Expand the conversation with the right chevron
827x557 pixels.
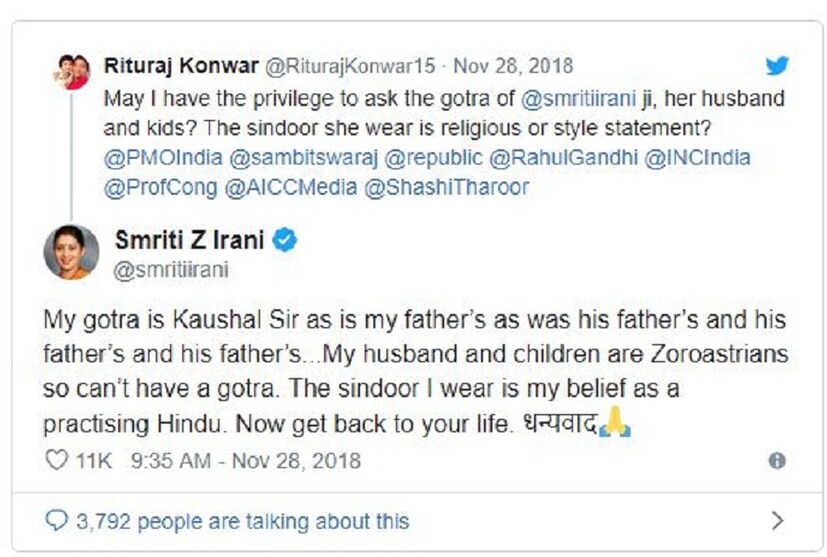[x=777, y=521]
